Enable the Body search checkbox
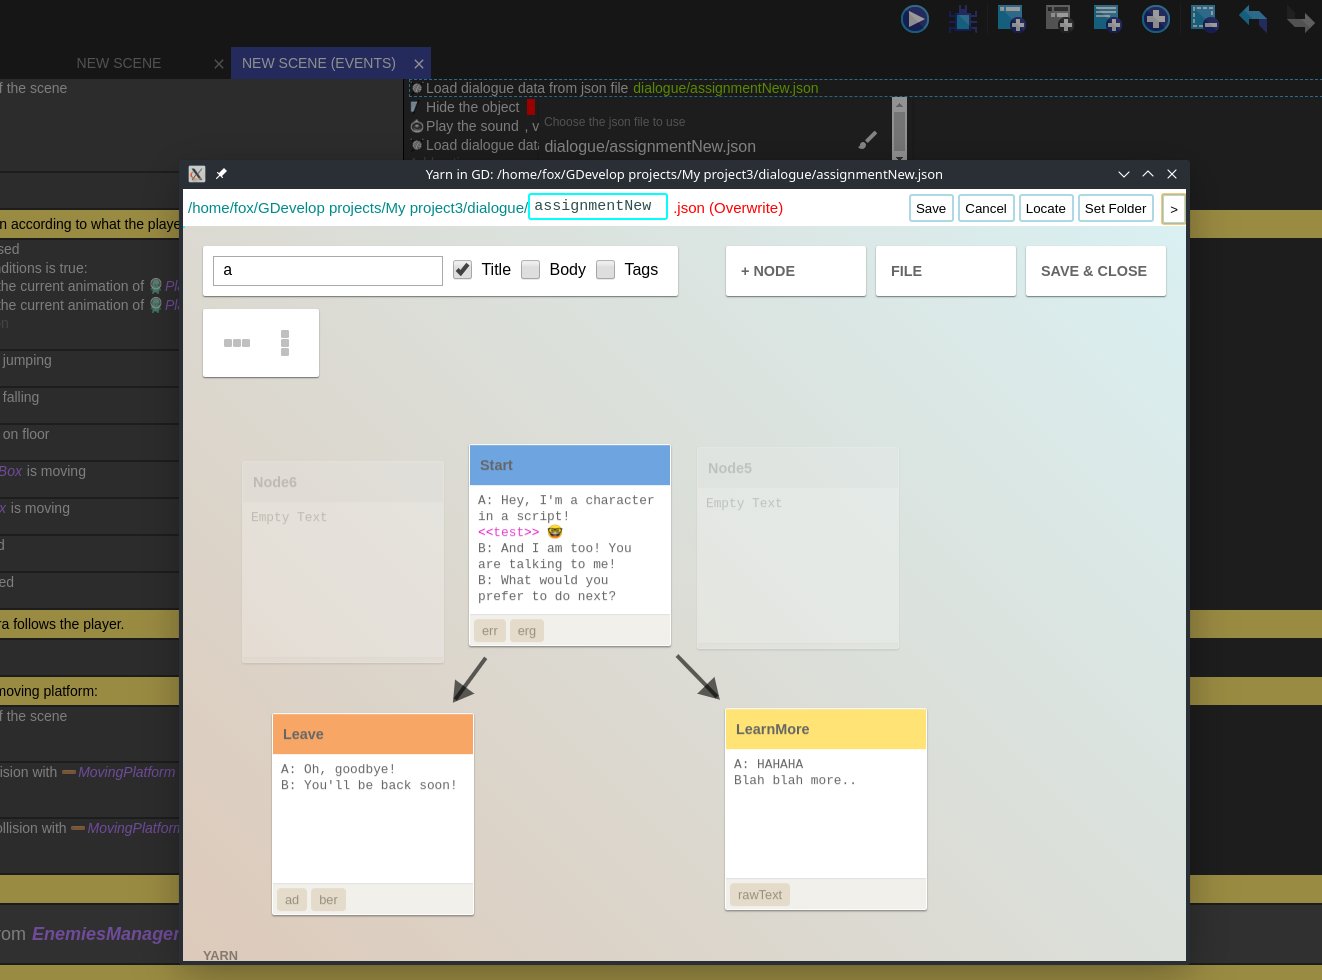The height and width of the screenshot is (980, 1322). point(531,270)
